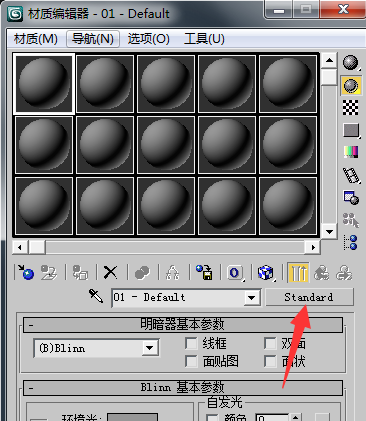Collapse the 明暗器基本参数 rollout
Viewport: 366px width, 421px height.
coord(183,324)
